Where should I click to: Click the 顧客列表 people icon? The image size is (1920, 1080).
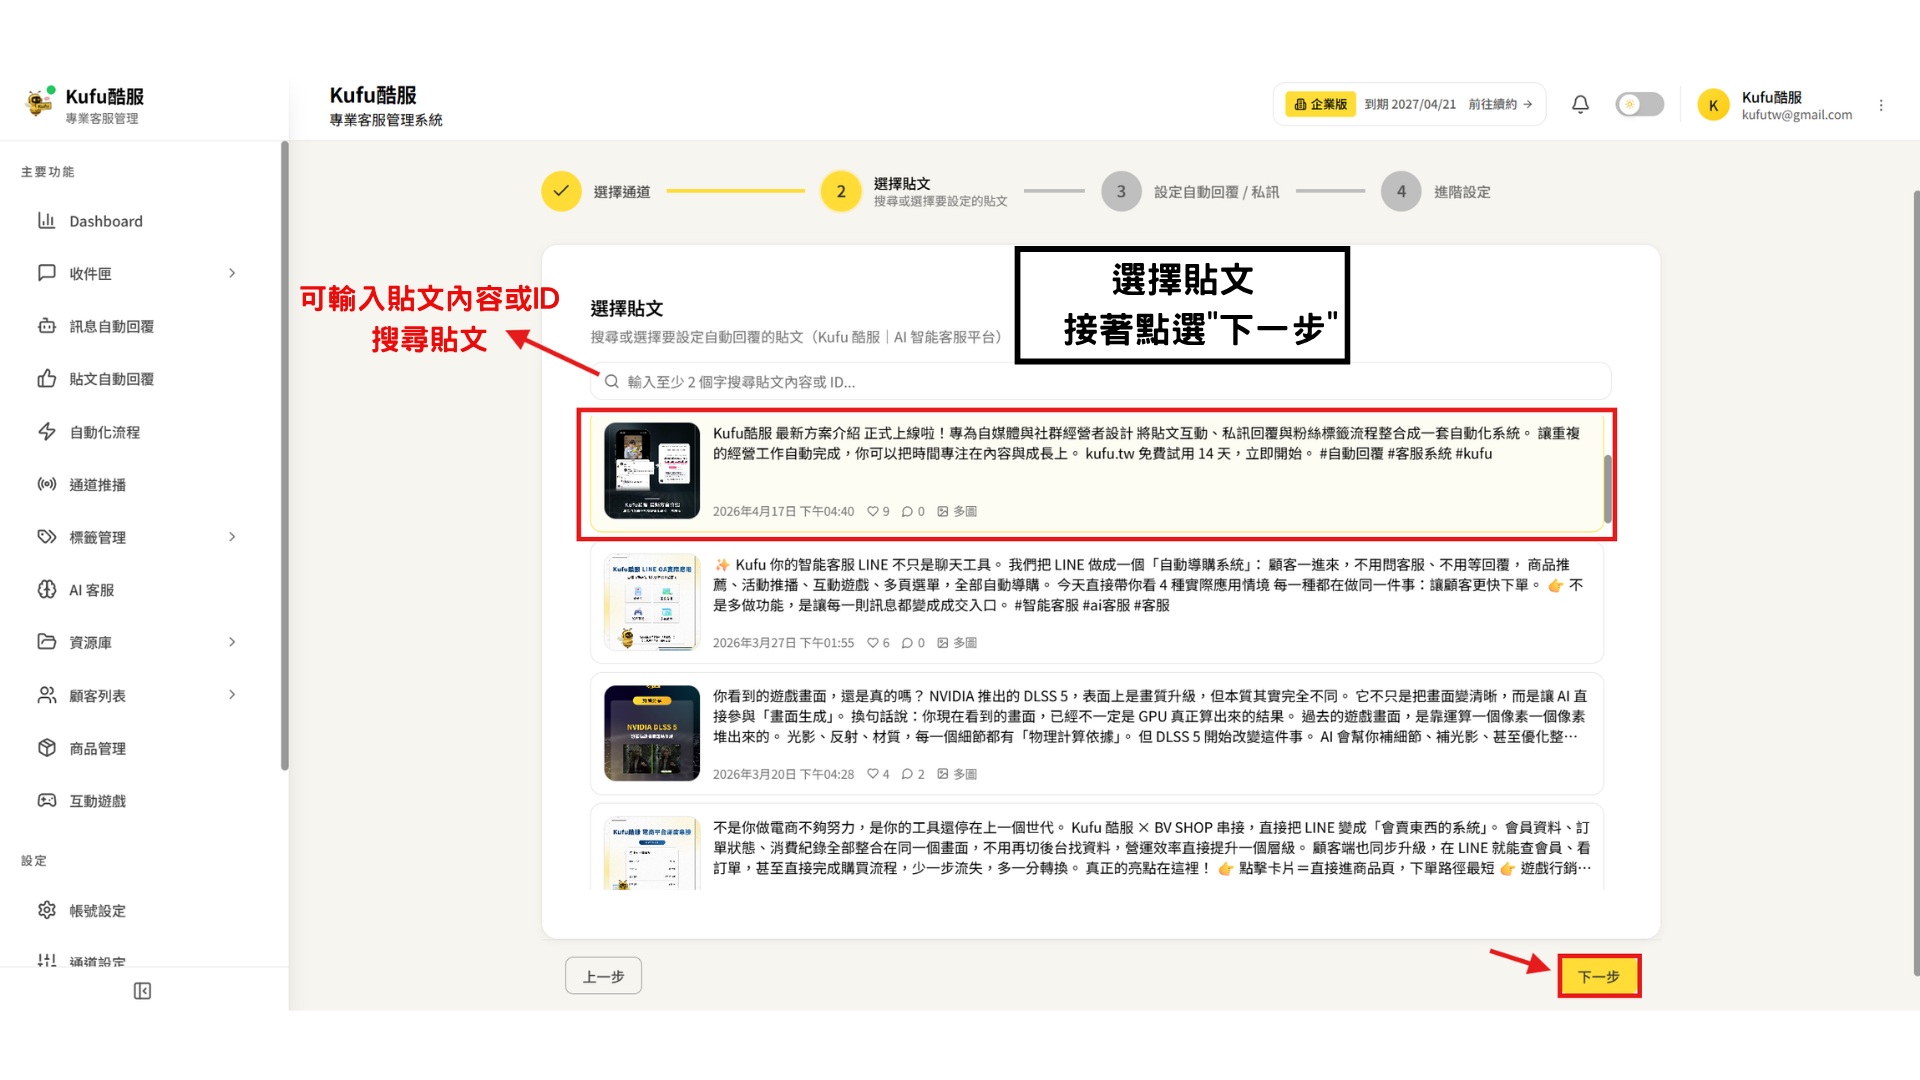(x=46, y=695)
